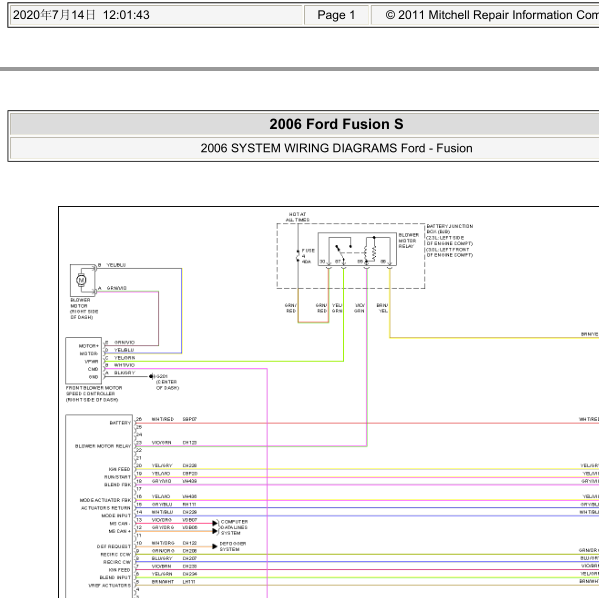Click the 'BLEND FBK' pin label

point(117,485)
